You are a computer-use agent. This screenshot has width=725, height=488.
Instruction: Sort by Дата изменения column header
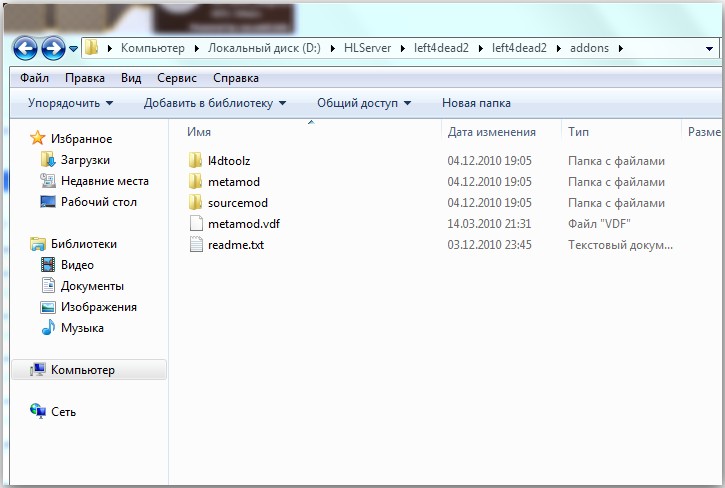pos(492,132)
